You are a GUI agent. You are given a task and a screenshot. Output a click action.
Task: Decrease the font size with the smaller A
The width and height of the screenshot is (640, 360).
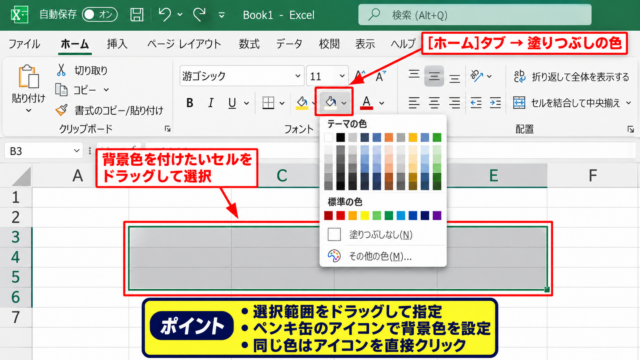tap(380, 76)
